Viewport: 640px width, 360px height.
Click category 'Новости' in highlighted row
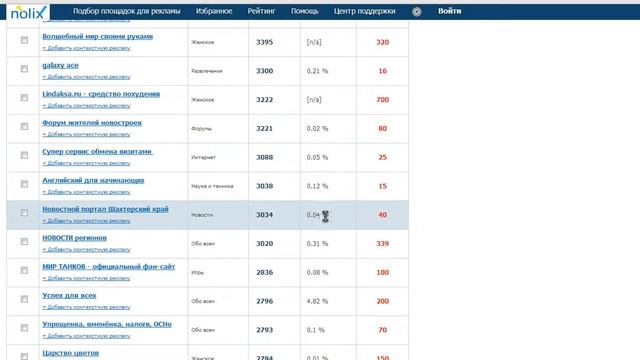click(x=202, y=215)
